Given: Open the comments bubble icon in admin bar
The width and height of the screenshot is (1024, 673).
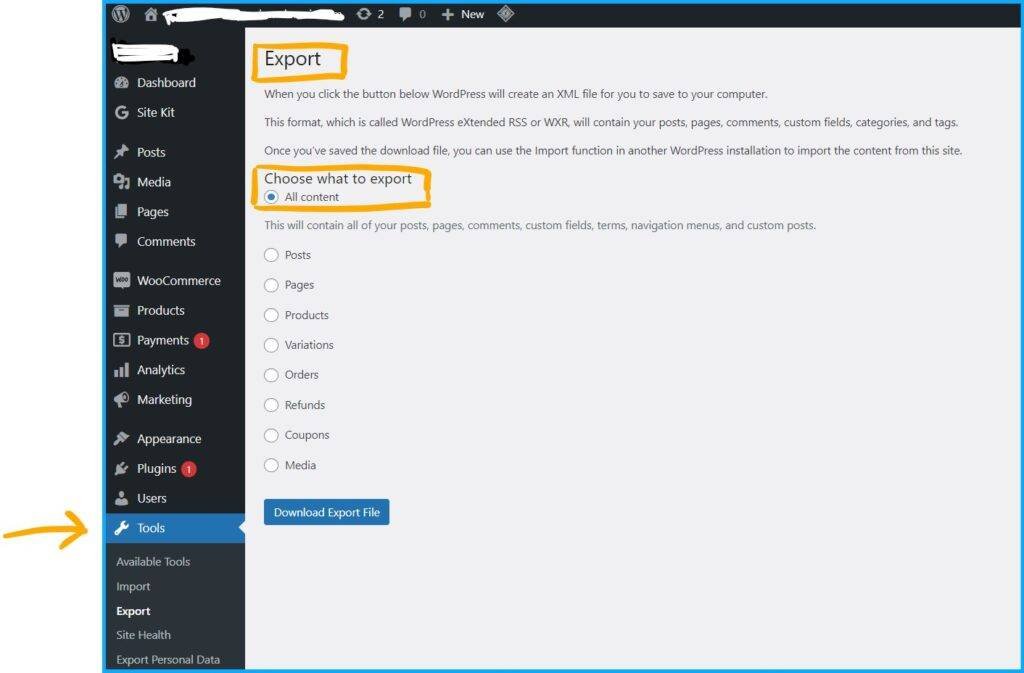Looking at the screenshot, I should point(411,14).
